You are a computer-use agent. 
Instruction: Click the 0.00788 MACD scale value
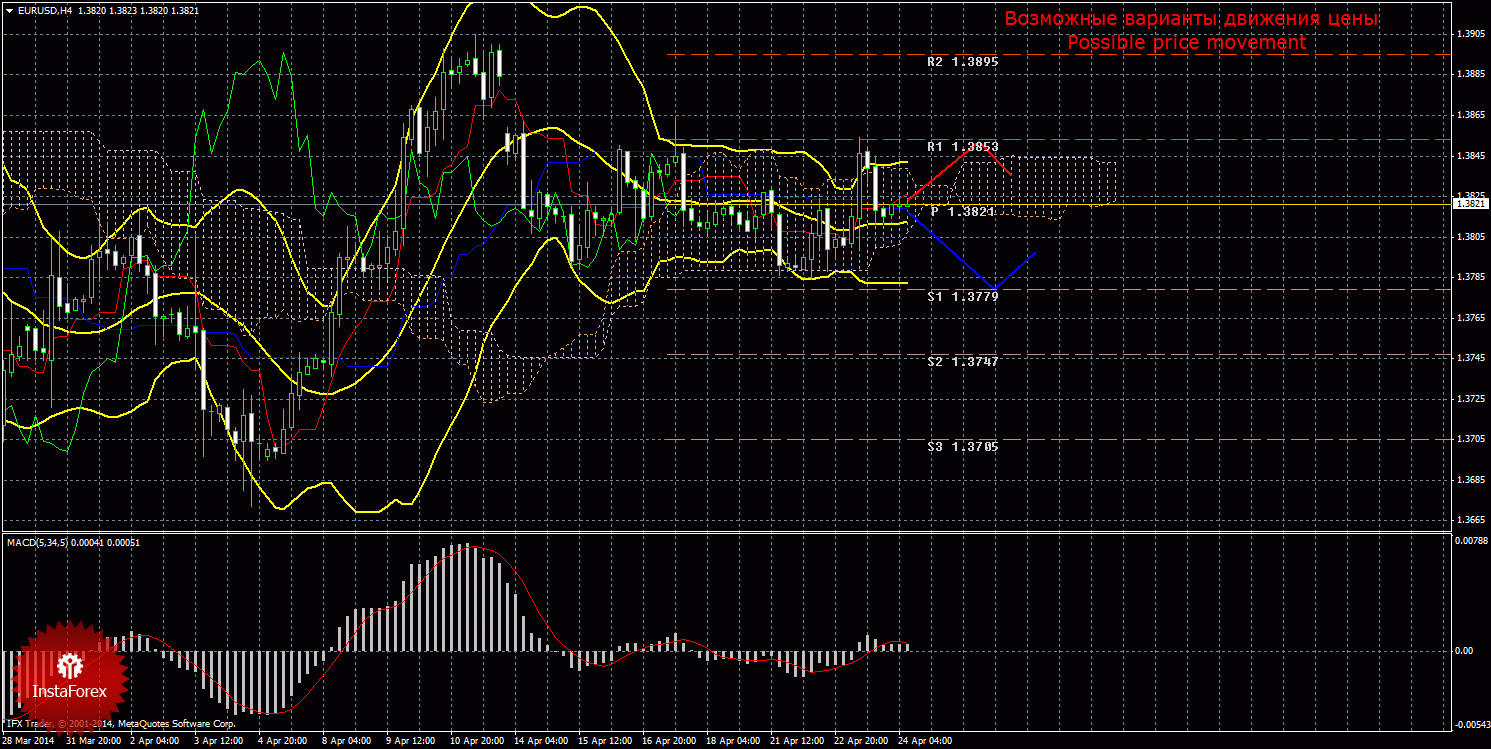tap(1469, 542)
